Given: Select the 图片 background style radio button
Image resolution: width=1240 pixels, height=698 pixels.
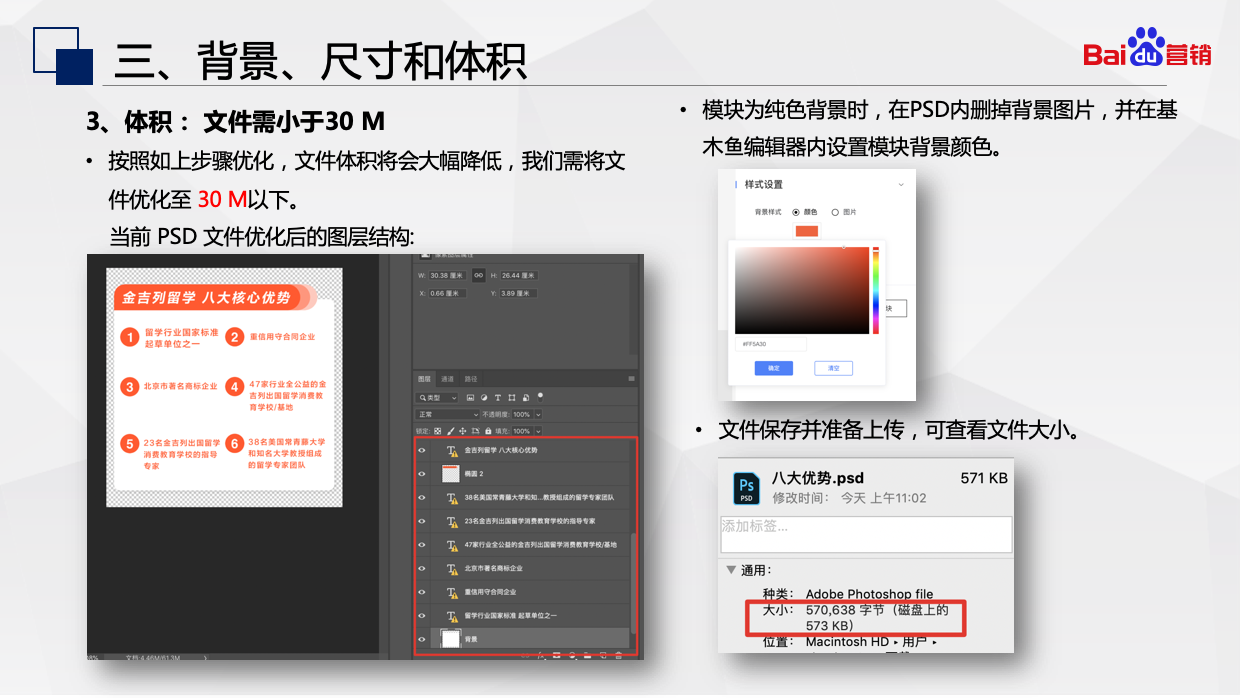Looking at the screenshot, I should 835,212.
